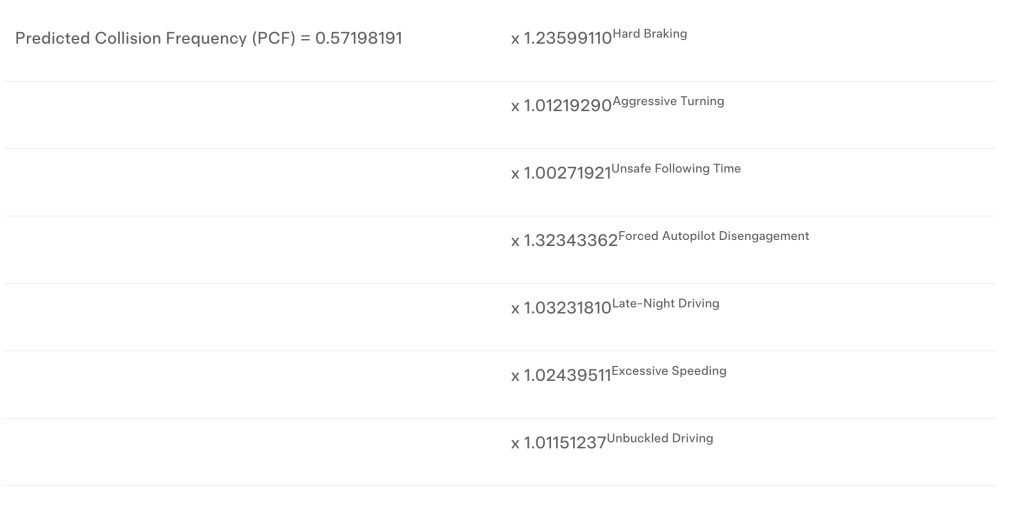Select the Excessive Speeding multiplier 1.02439511
This screenshot has height=506, width=1024.
tap(567, 376)
